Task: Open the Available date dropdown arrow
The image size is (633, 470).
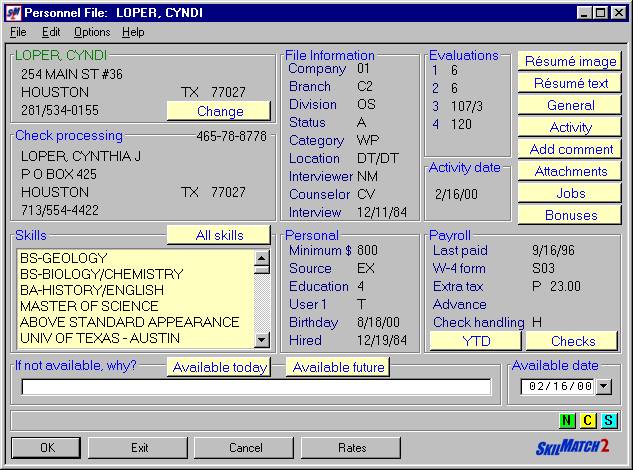Action: click(x=604, y=386)
